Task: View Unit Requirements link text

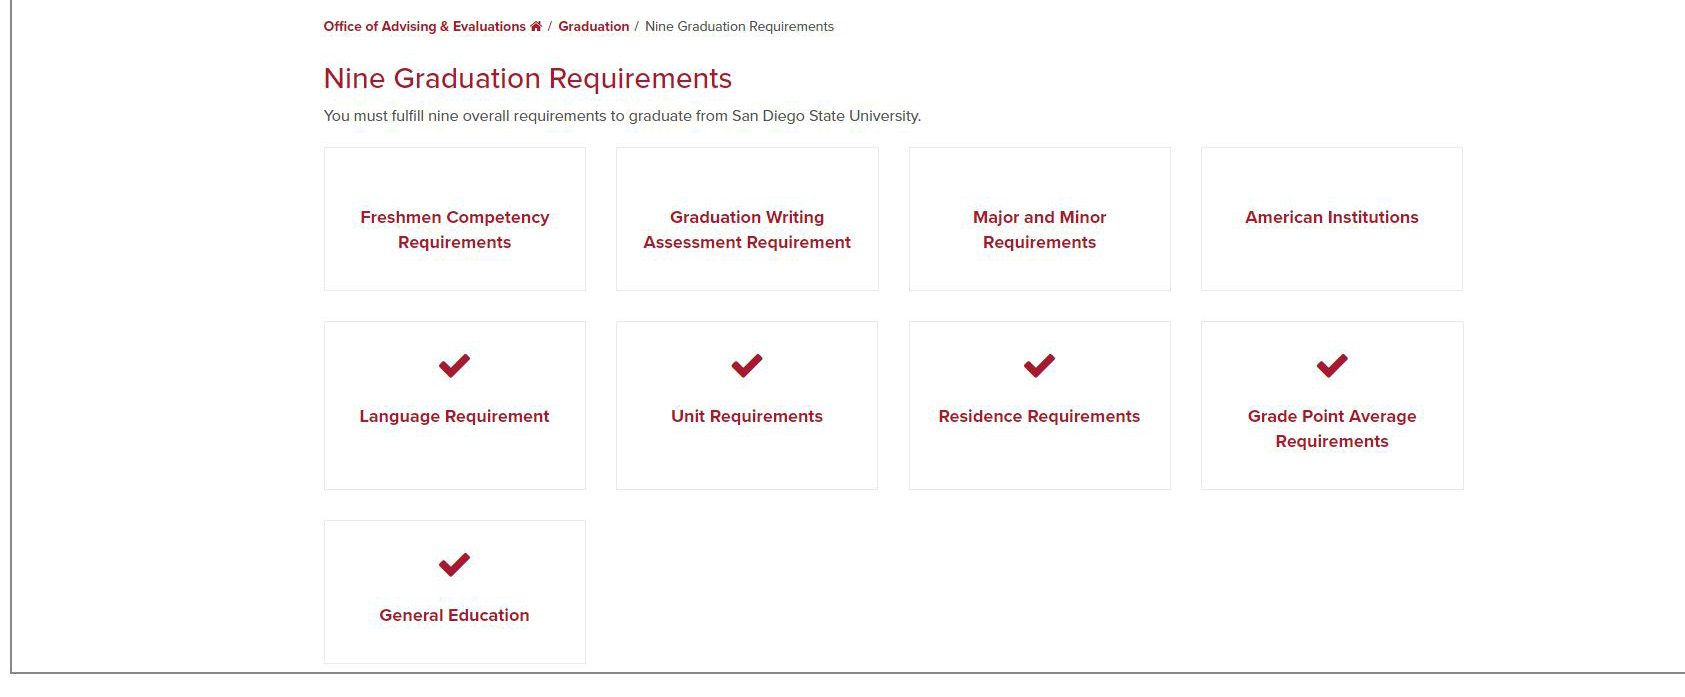Action: point(747,416)
